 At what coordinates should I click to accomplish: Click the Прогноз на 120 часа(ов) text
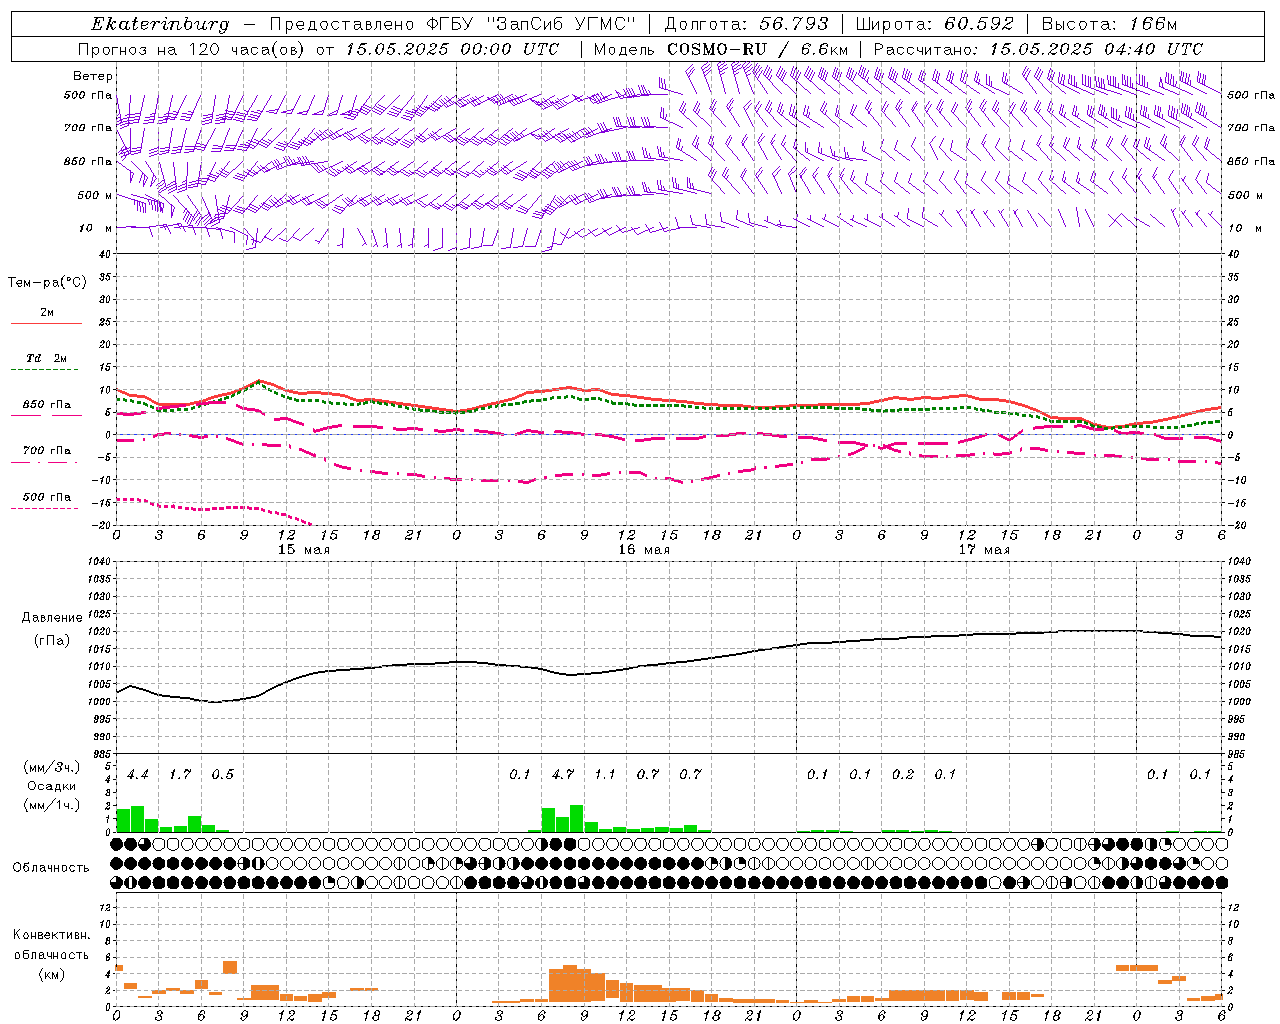[x=193, y=49]
